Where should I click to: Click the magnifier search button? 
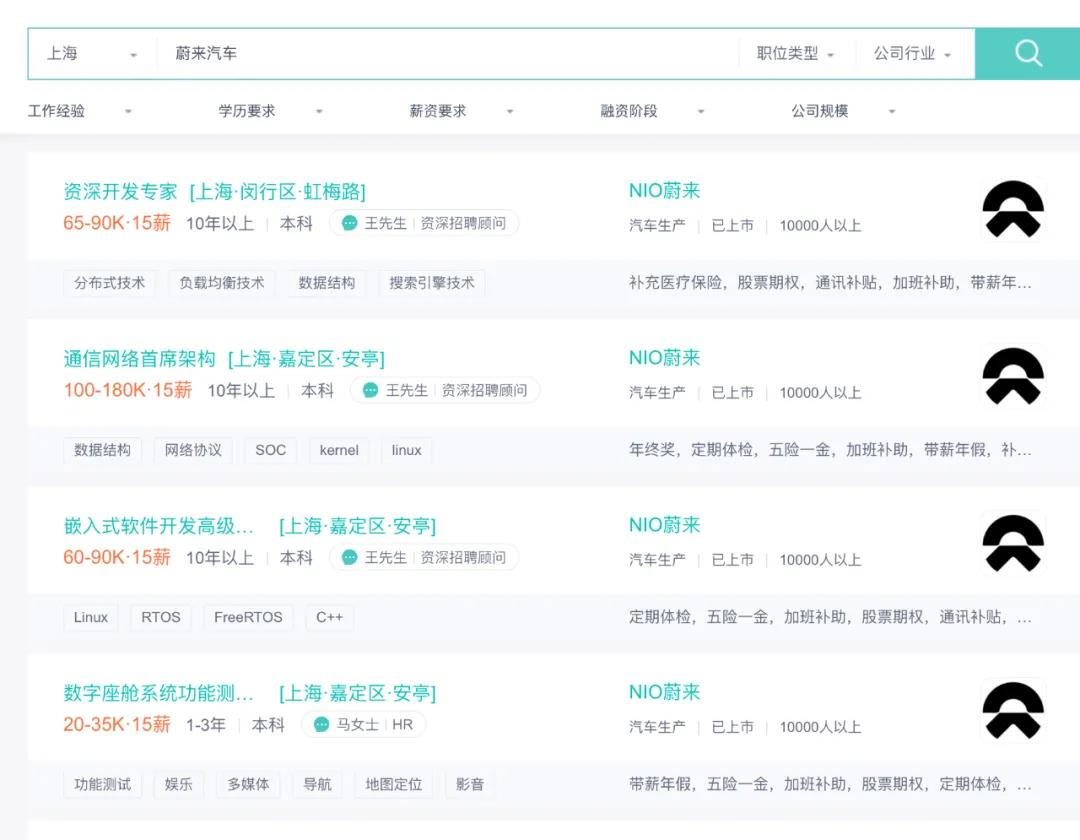1028,53
